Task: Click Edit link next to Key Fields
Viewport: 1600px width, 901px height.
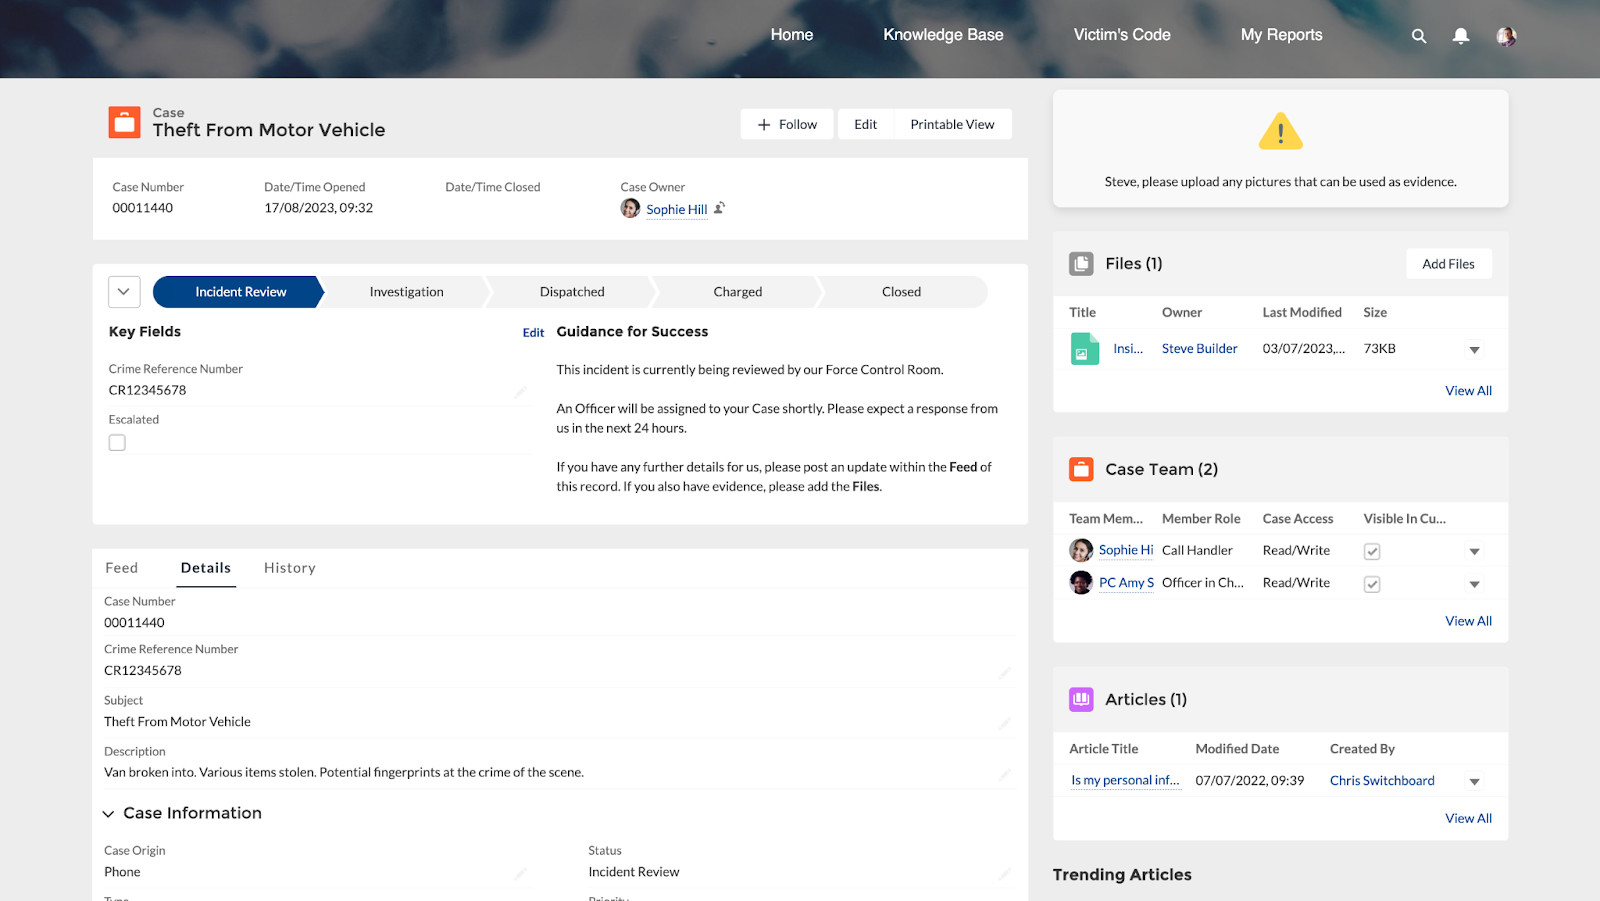Action: pos(533,333)
